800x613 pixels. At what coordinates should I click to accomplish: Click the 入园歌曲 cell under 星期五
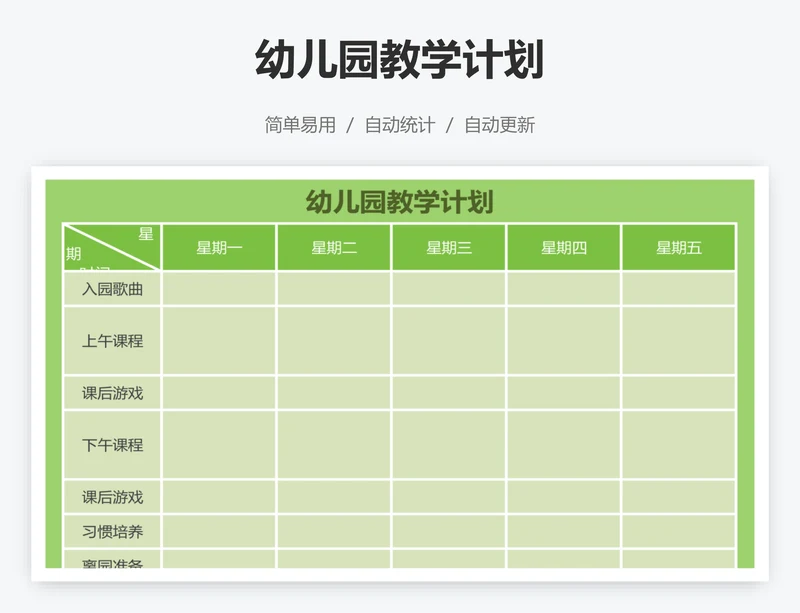click(679, 289)
